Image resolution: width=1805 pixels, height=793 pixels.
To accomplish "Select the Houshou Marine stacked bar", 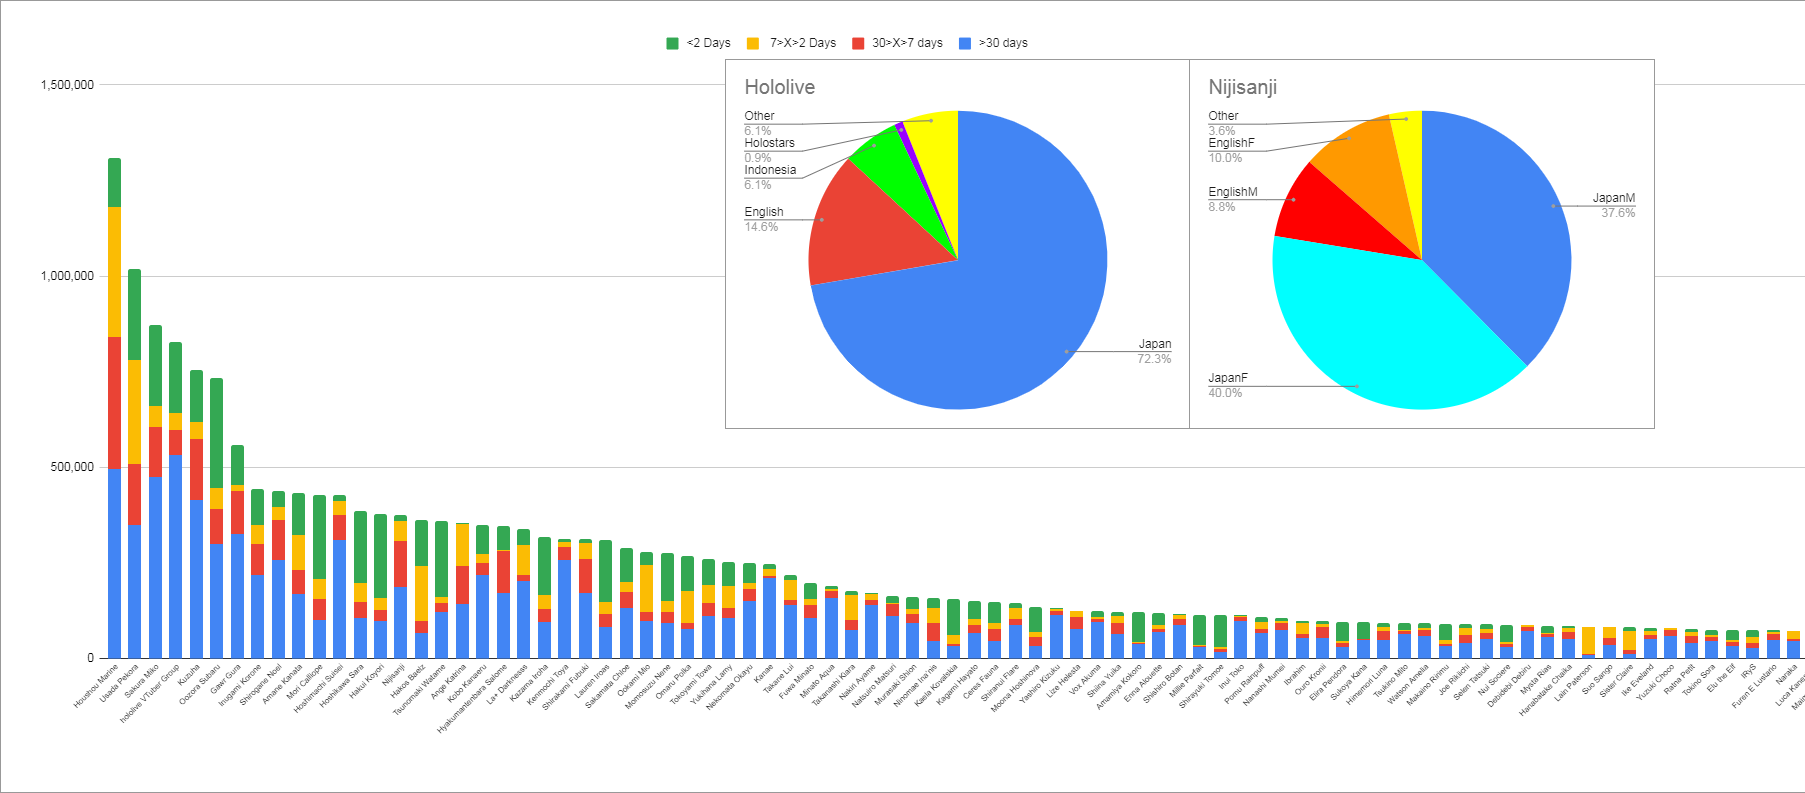I will [x=115, y=408].
